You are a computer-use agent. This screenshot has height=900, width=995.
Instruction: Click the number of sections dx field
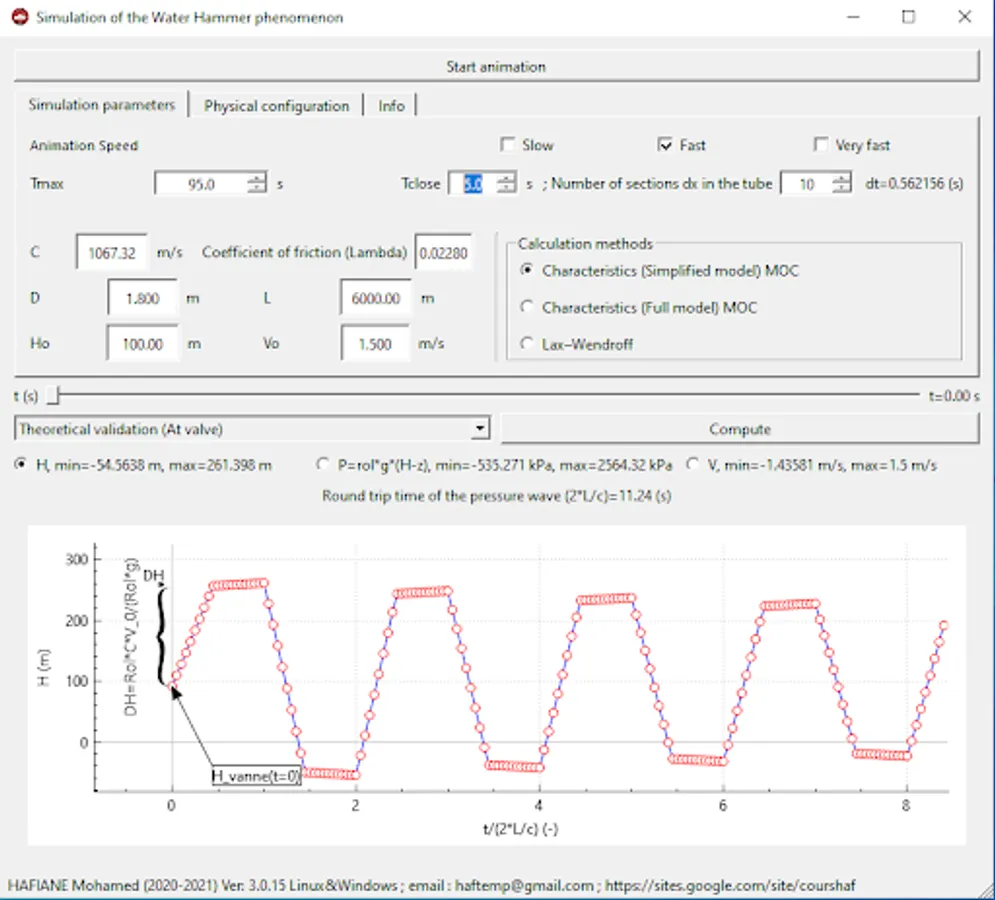(x=806, y=184)
